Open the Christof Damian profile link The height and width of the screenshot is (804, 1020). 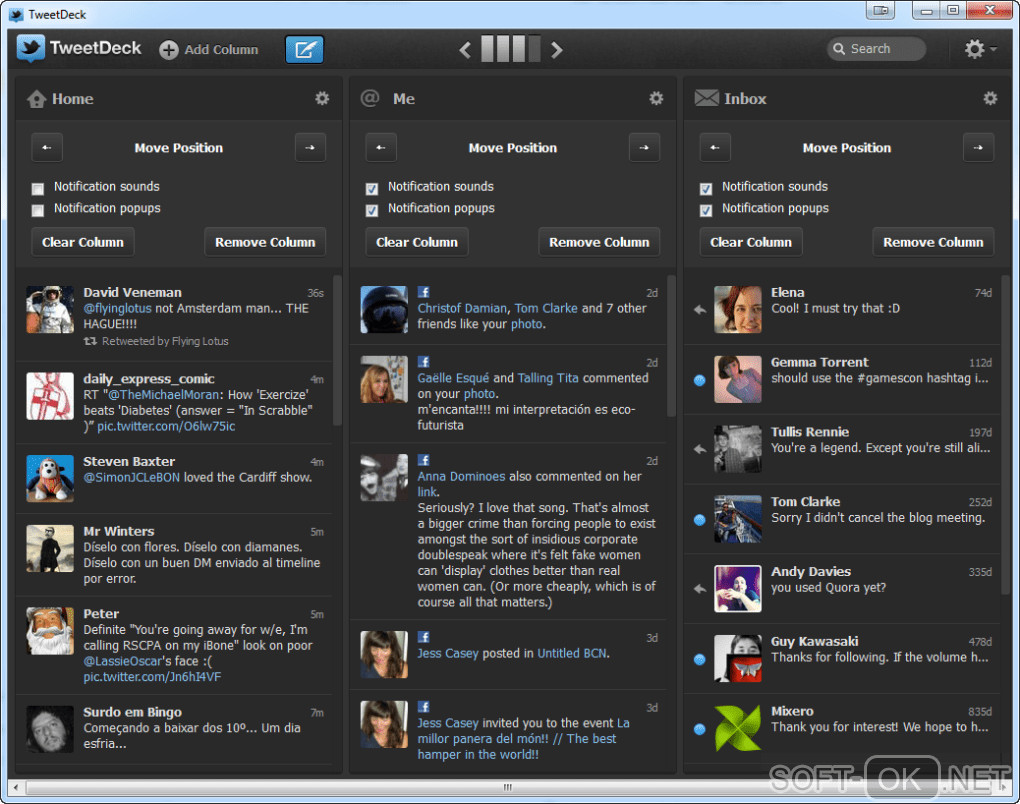click(462, 308)
